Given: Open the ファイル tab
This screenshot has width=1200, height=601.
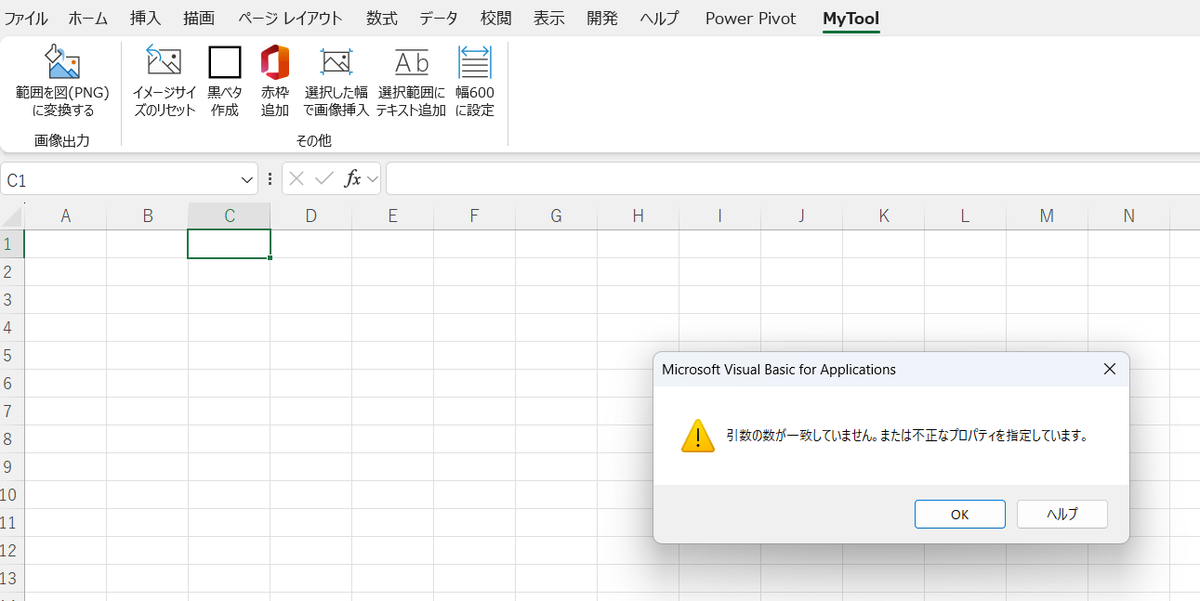Looking at the screenshot, I should (26, 18).
